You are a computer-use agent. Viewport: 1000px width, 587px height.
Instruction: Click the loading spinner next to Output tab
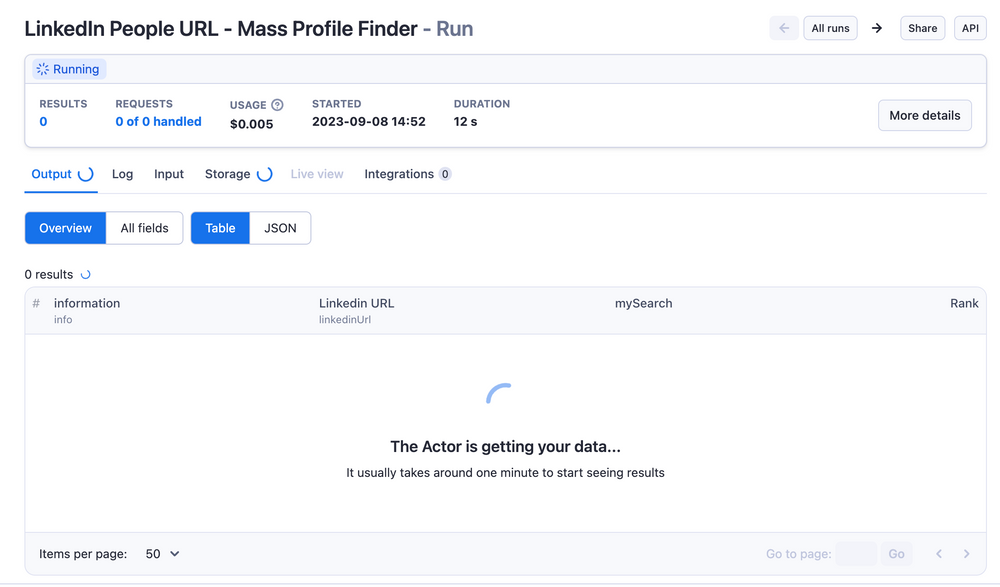[x=88, y=172]
